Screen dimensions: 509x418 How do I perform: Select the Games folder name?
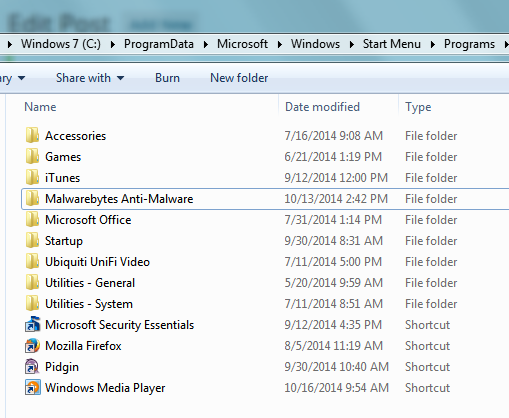(63, 157)
